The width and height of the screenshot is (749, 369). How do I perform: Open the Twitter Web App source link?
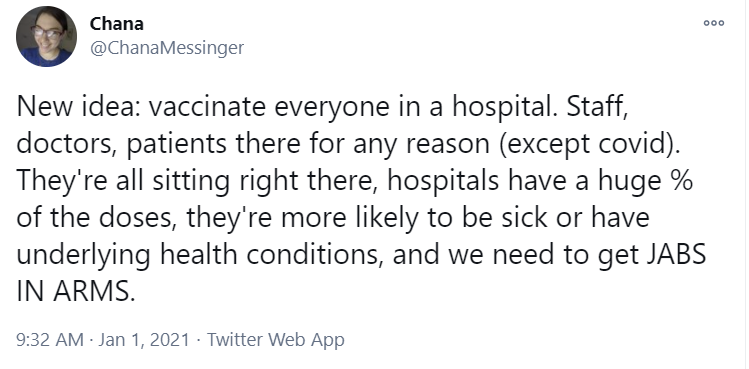pos(276,340)
